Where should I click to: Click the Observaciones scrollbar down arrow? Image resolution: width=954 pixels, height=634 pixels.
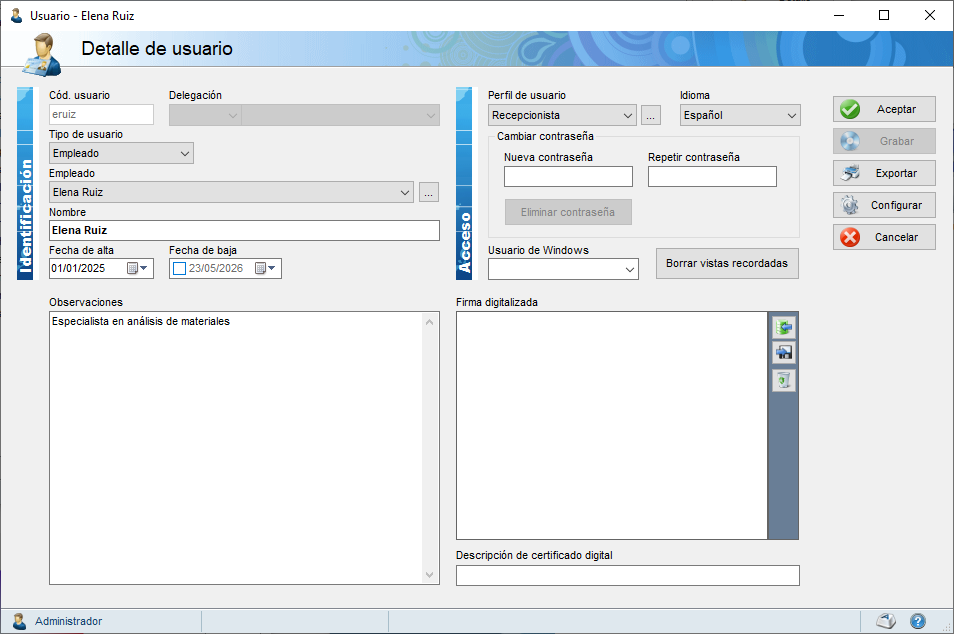(430, 575)
